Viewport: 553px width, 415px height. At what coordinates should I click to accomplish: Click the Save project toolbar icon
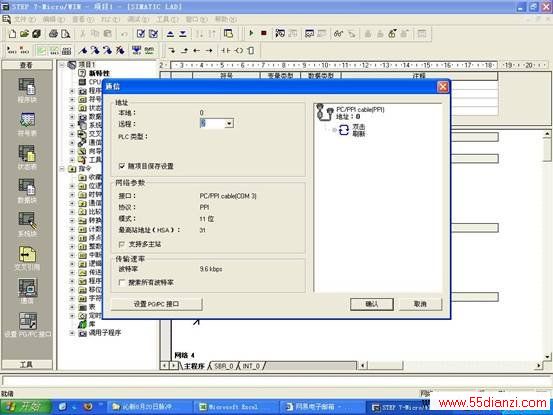36,34
